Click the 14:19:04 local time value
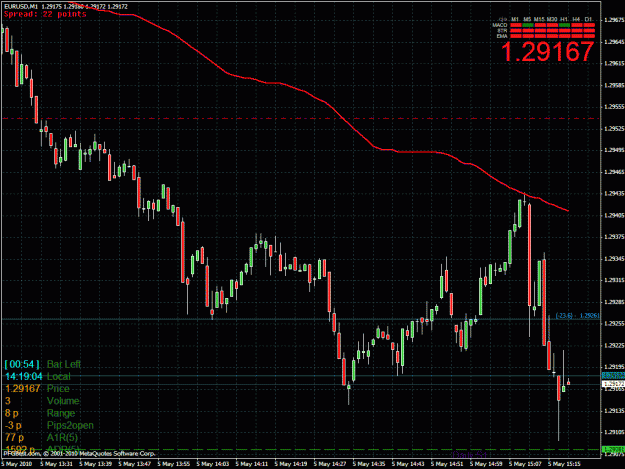 pyautogui.click(x=24, y=377)
